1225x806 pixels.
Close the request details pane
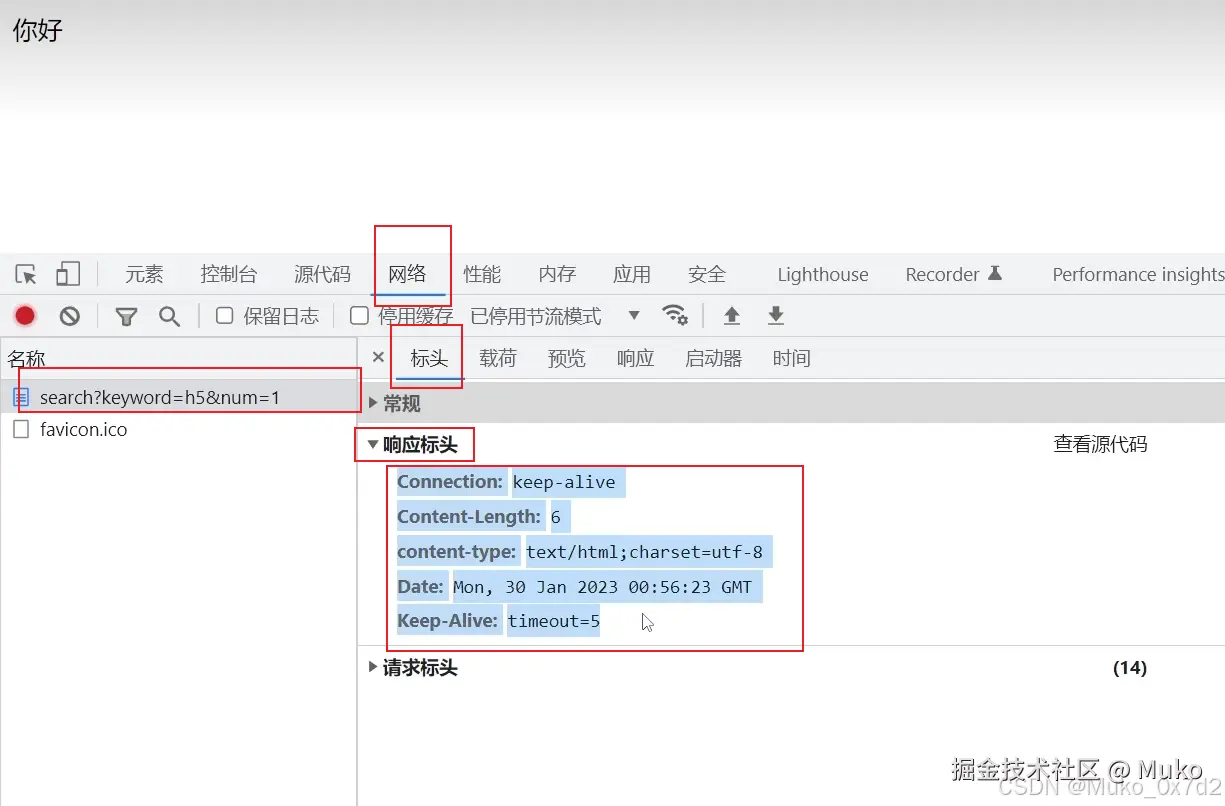coord(378,357)
